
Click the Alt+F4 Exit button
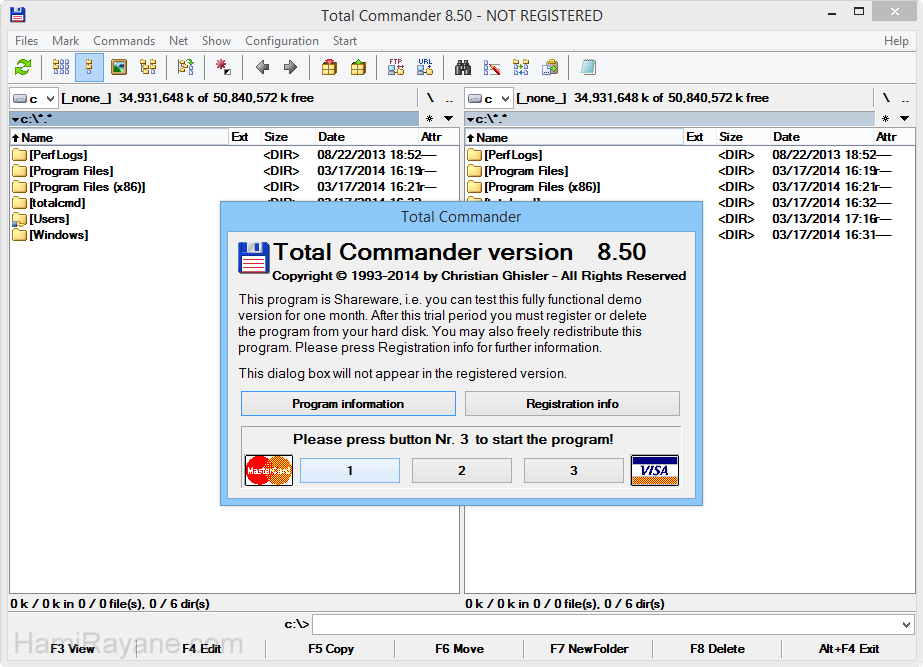pos(848,649)
